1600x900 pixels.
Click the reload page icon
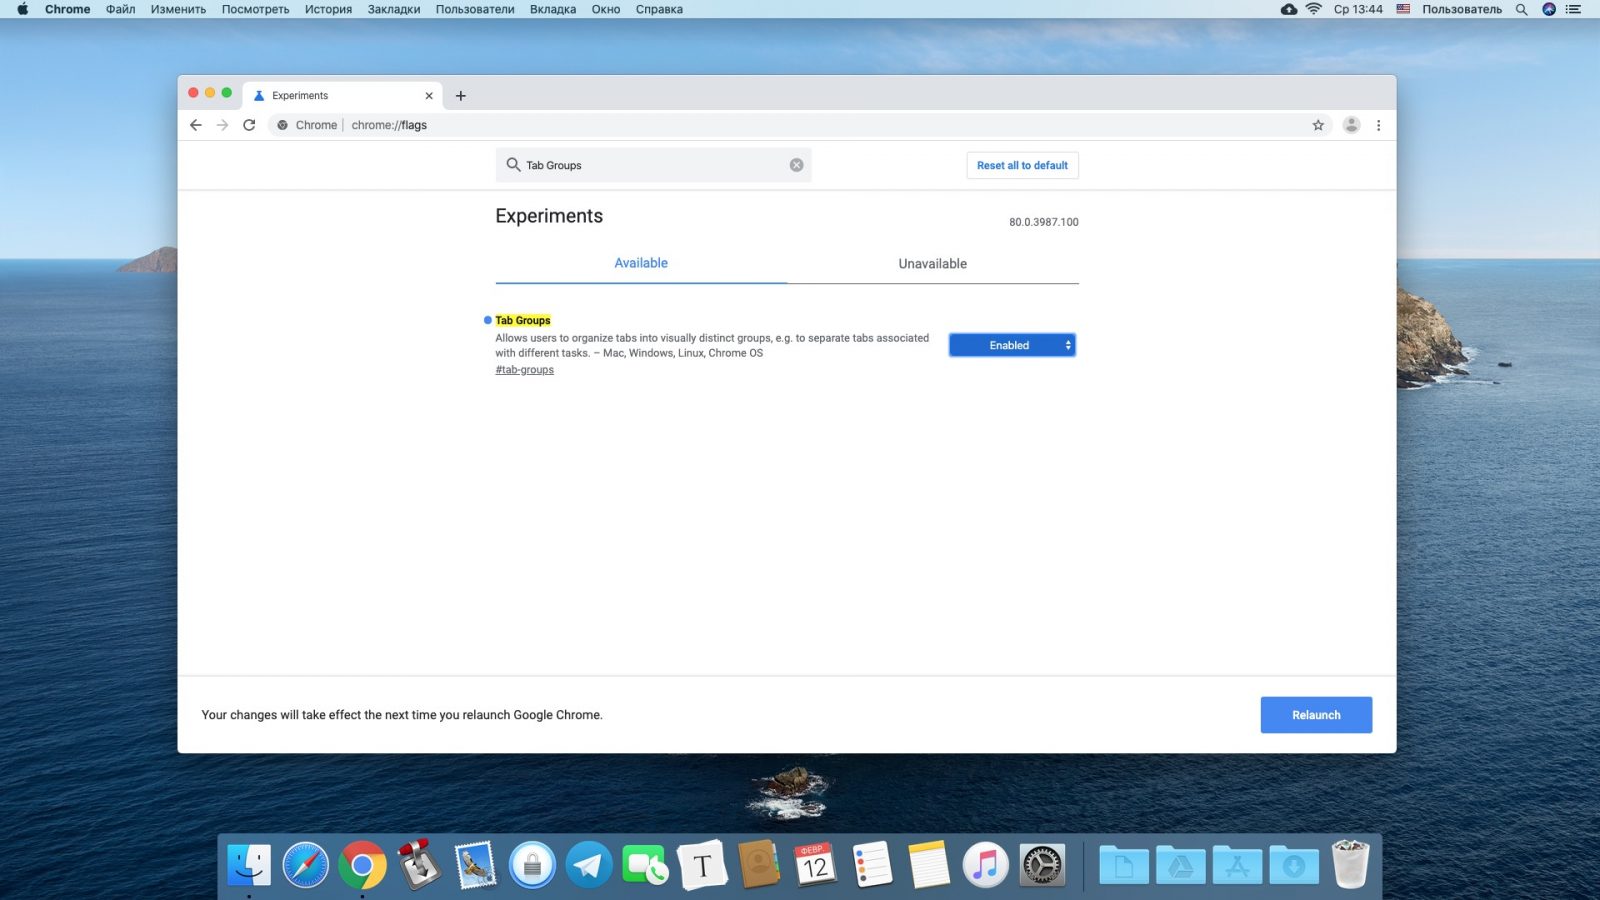pos(249,125)
